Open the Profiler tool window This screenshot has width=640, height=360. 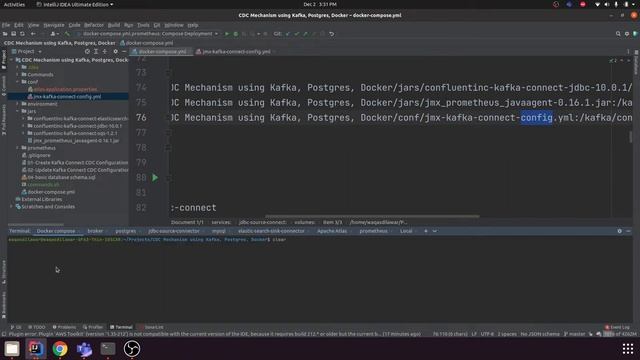pos(93,327)
